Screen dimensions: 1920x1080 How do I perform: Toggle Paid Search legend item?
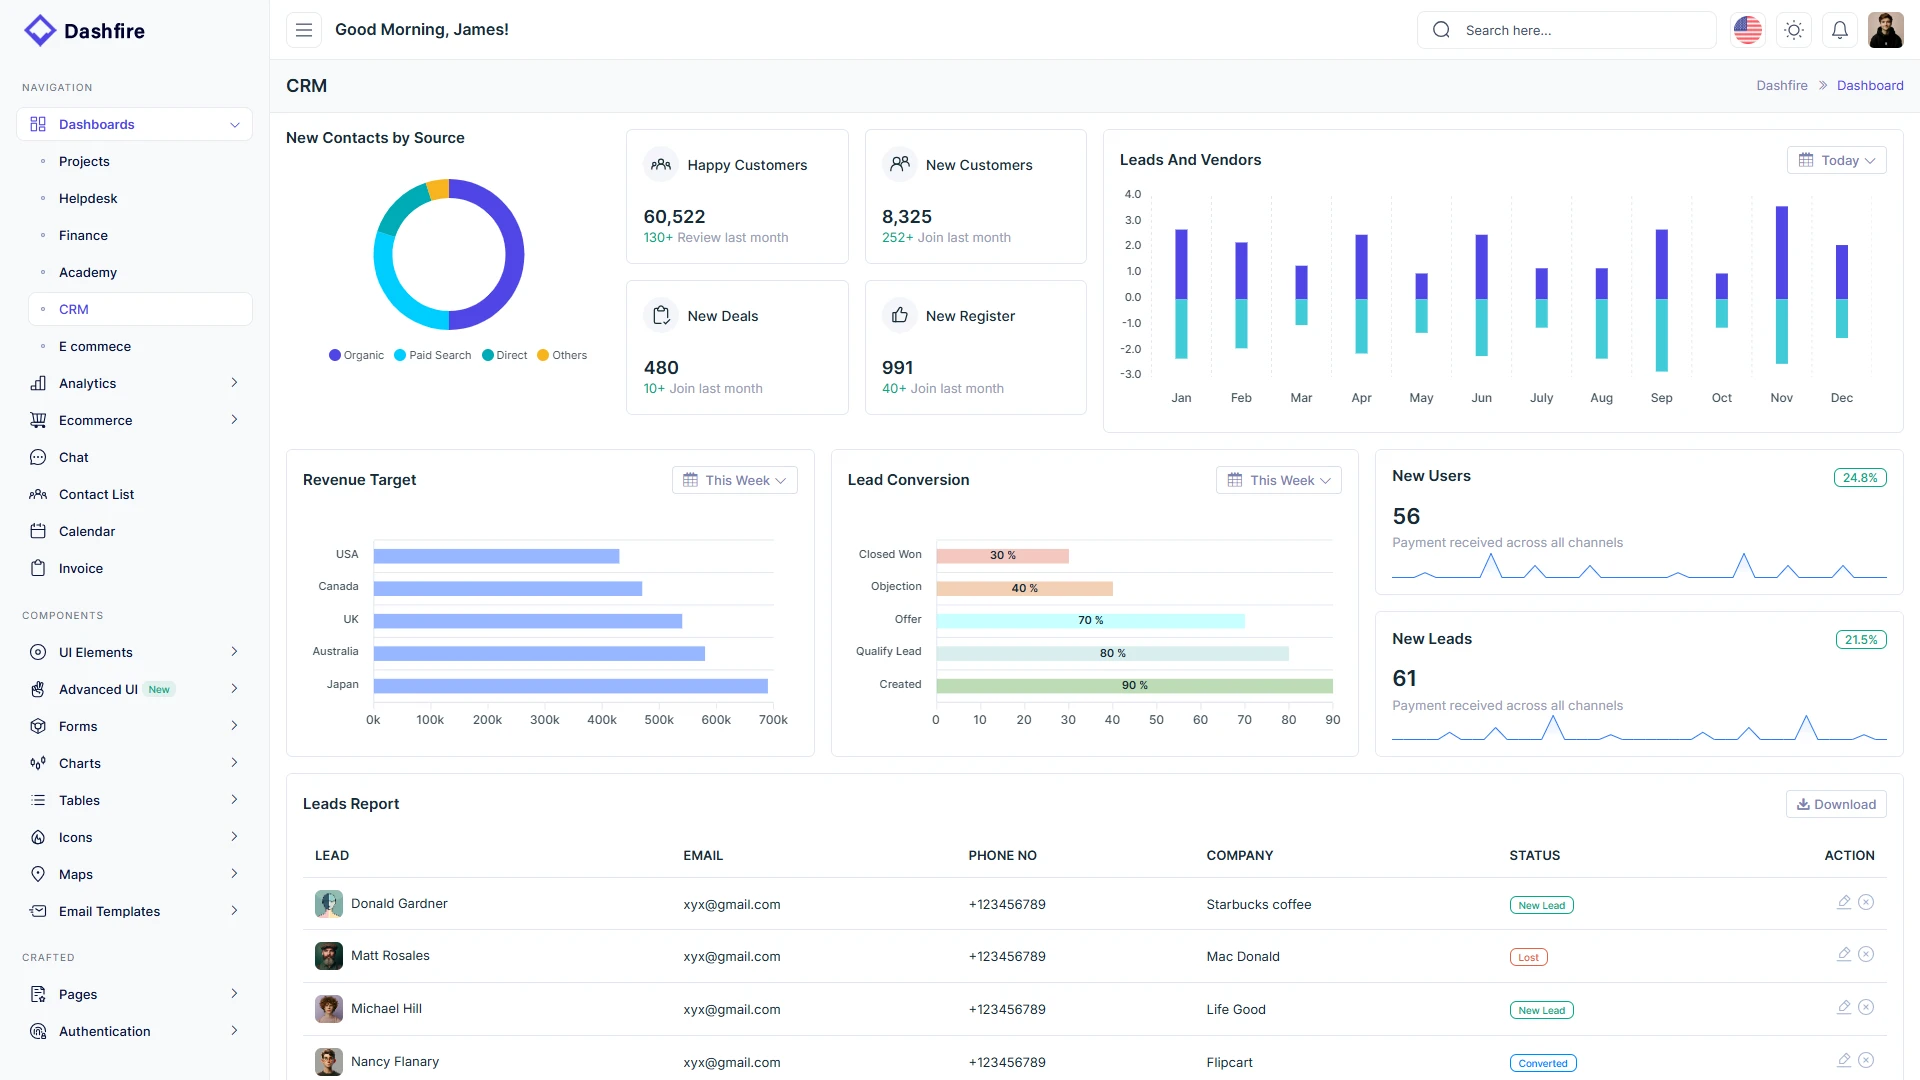tap(432, 355)
